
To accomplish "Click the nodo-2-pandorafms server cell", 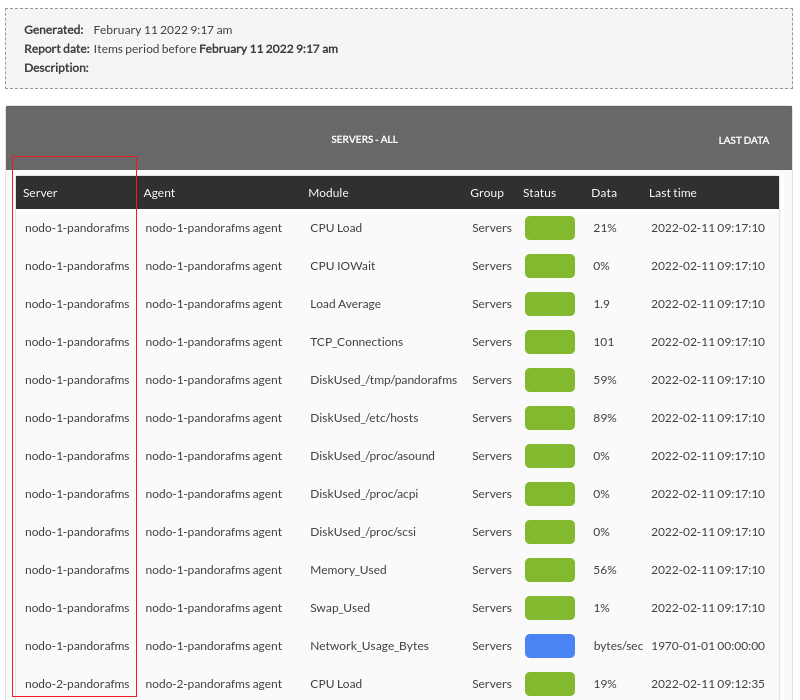I will [x=77, y=684].
